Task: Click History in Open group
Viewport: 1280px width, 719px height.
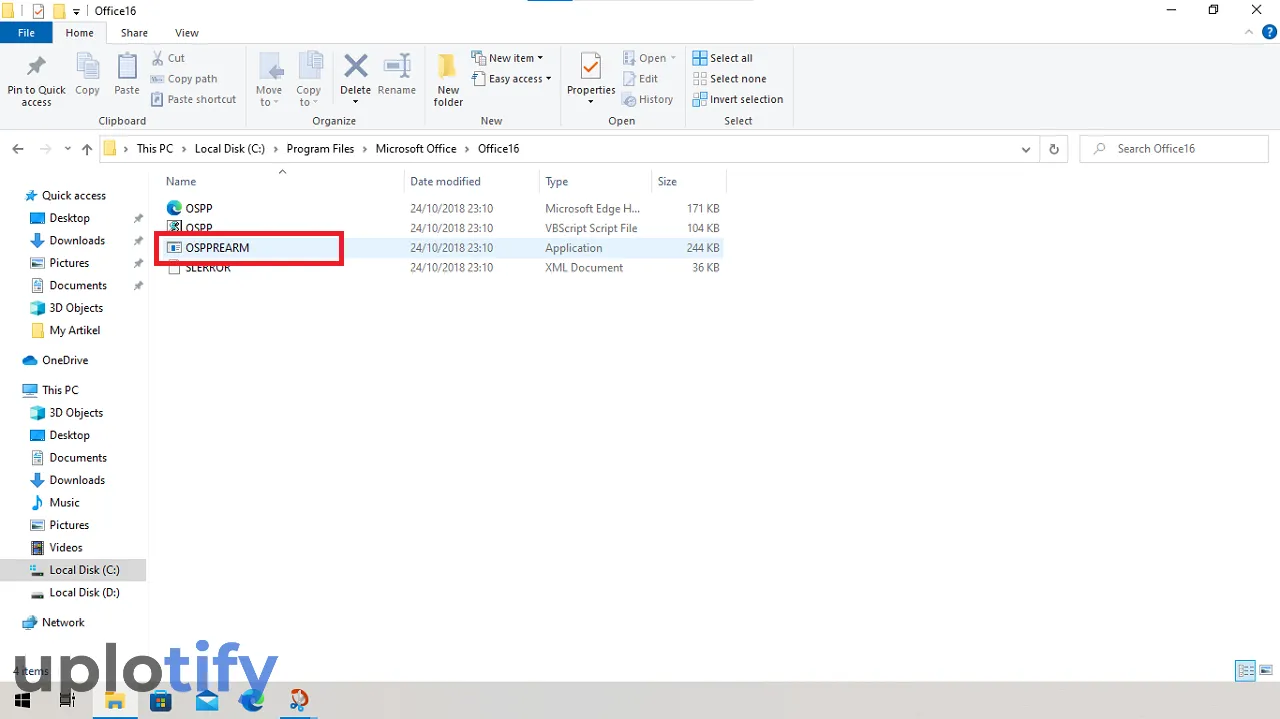Action: (x=647, y=99)
